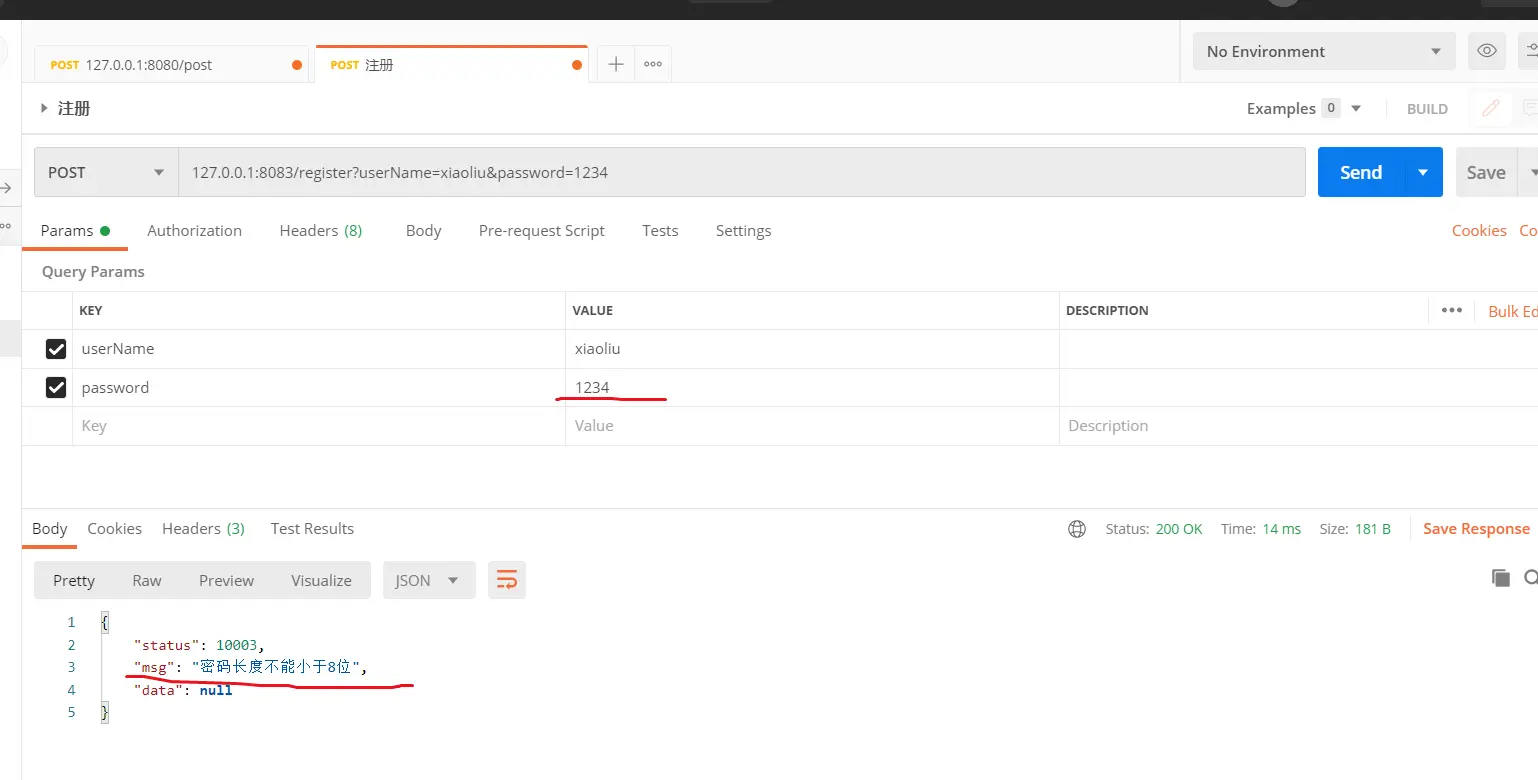
Task: Click the request URL input field
Action: pos(740,172)
